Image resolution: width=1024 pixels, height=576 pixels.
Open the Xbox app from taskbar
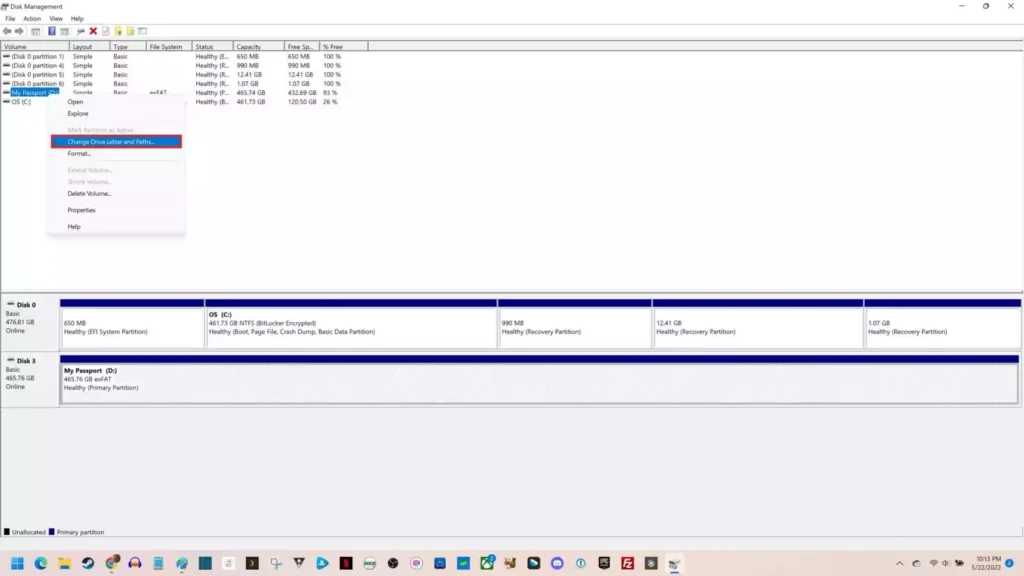pyautogui.click(x=487, y=563)
